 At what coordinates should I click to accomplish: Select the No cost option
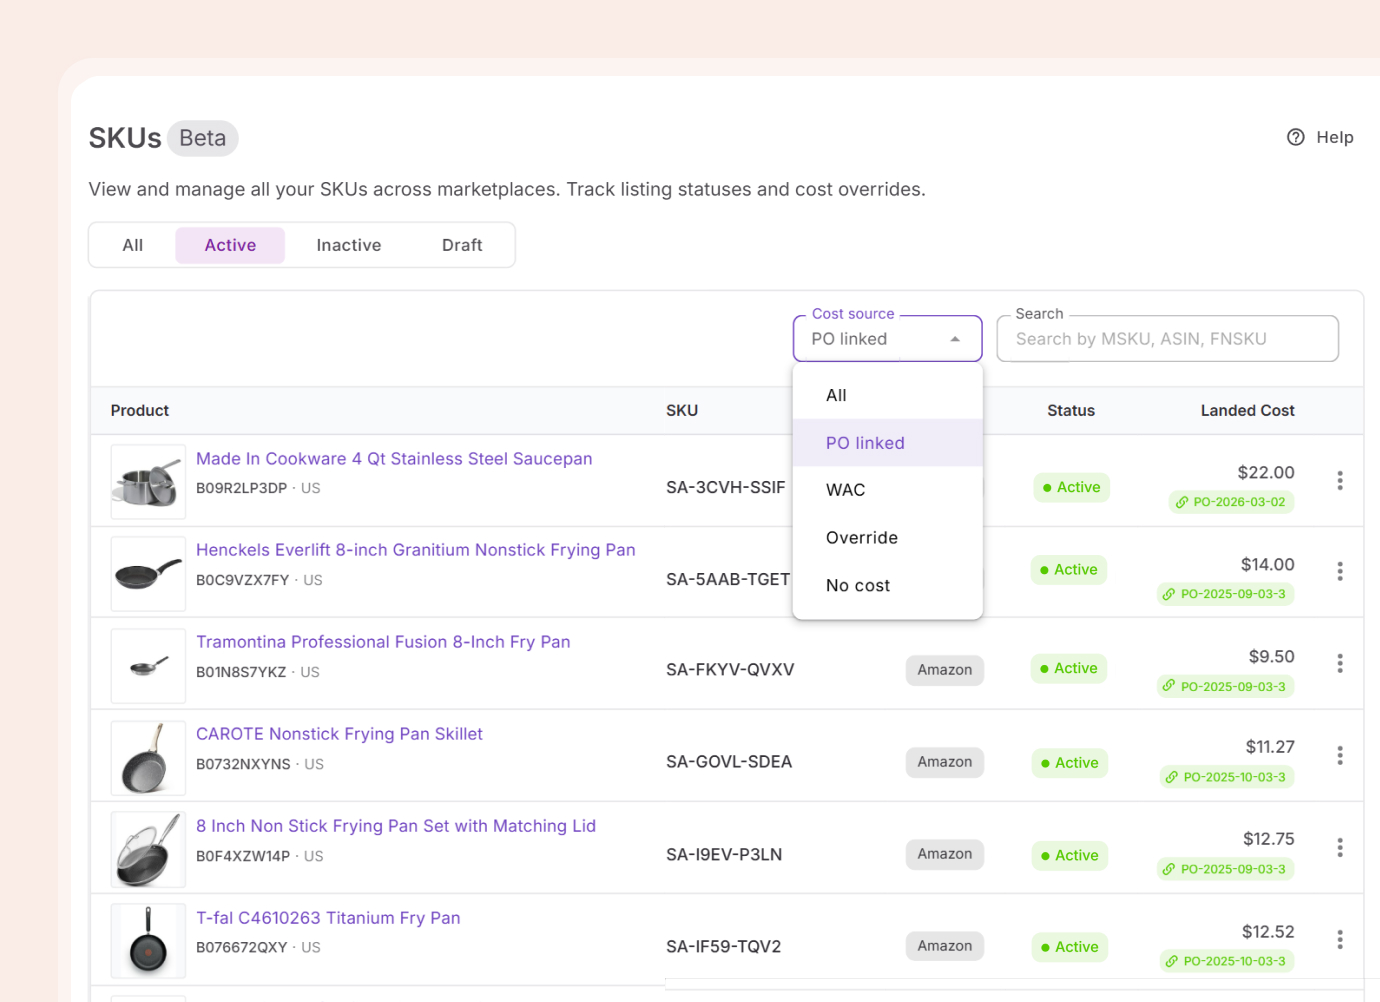point(857,585)
